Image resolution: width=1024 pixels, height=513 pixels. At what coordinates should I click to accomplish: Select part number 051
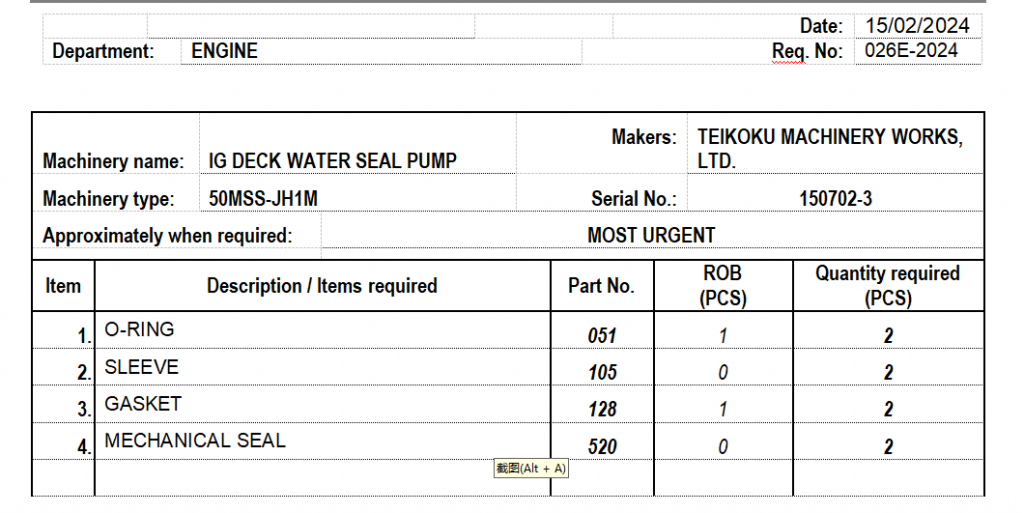602,336
